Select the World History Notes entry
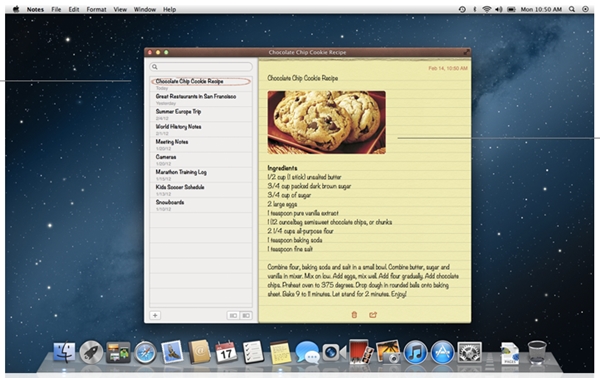The width and height of the screenshot is (600, 378). click(x=201, y=129)
